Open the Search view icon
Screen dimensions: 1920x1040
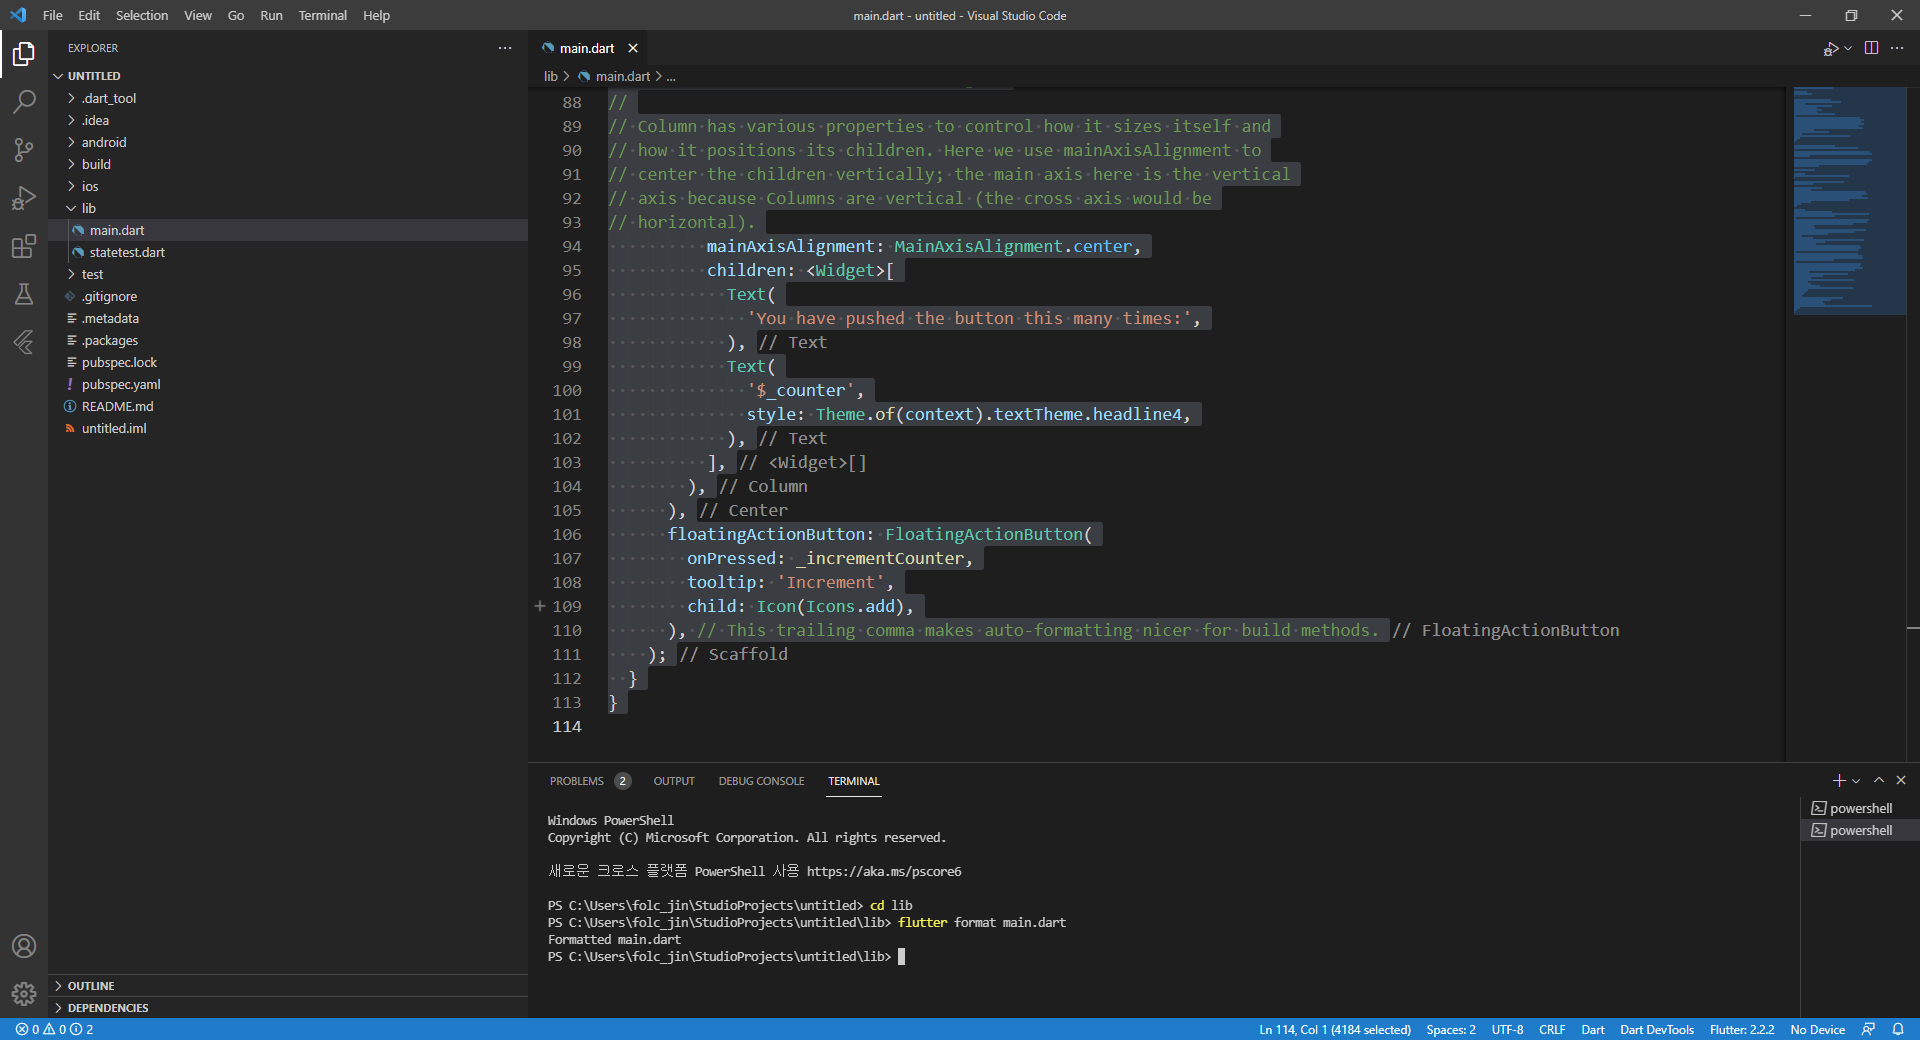tap(24, 102)
